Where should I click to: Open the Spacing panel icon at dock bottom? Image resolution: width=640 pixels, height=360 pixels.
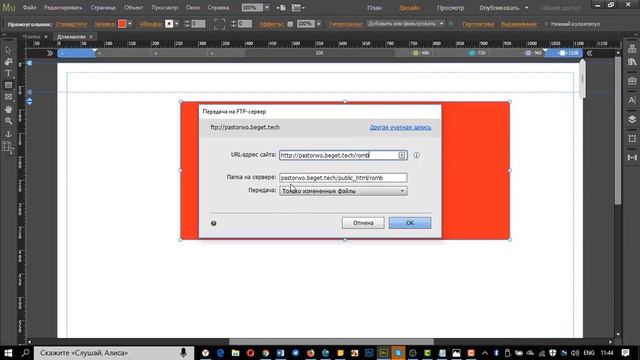632,157
